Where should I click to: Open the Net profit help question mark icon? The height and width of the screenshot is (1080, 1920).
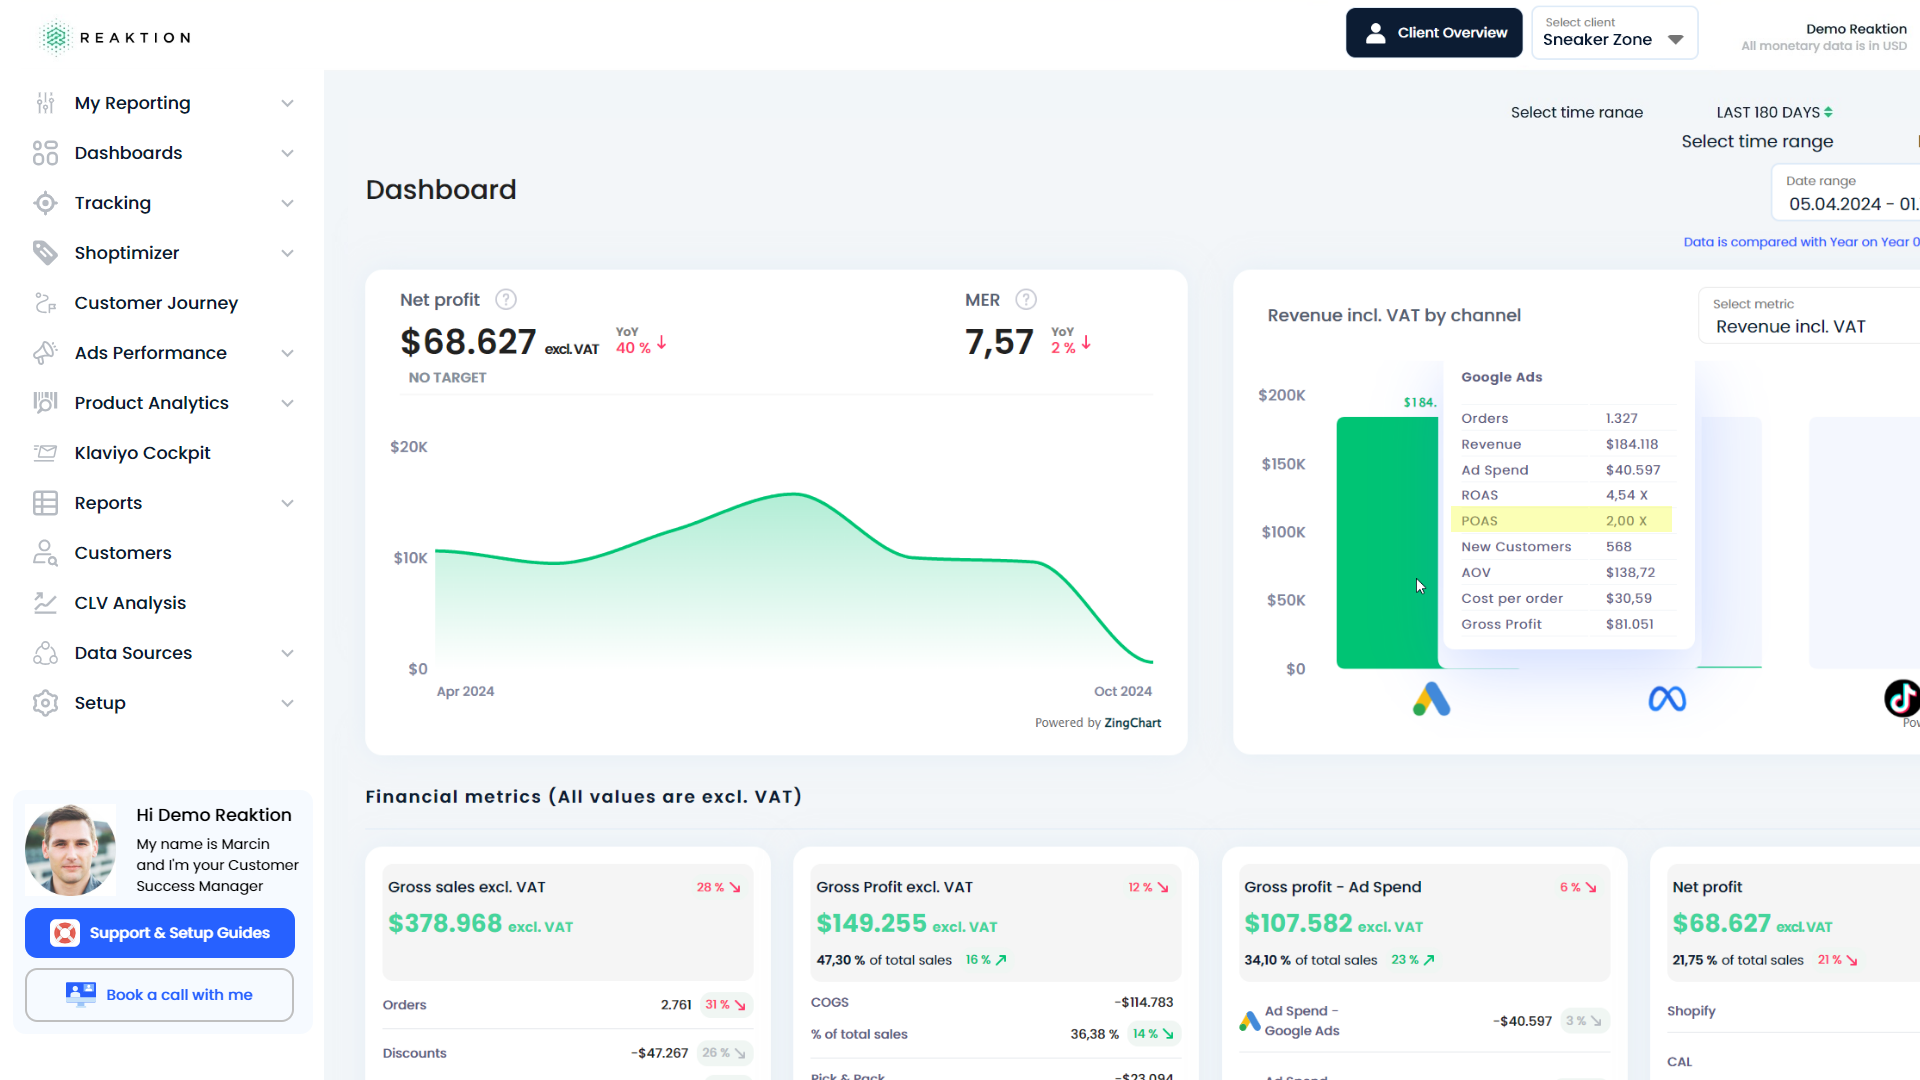(x=506, y=299)
